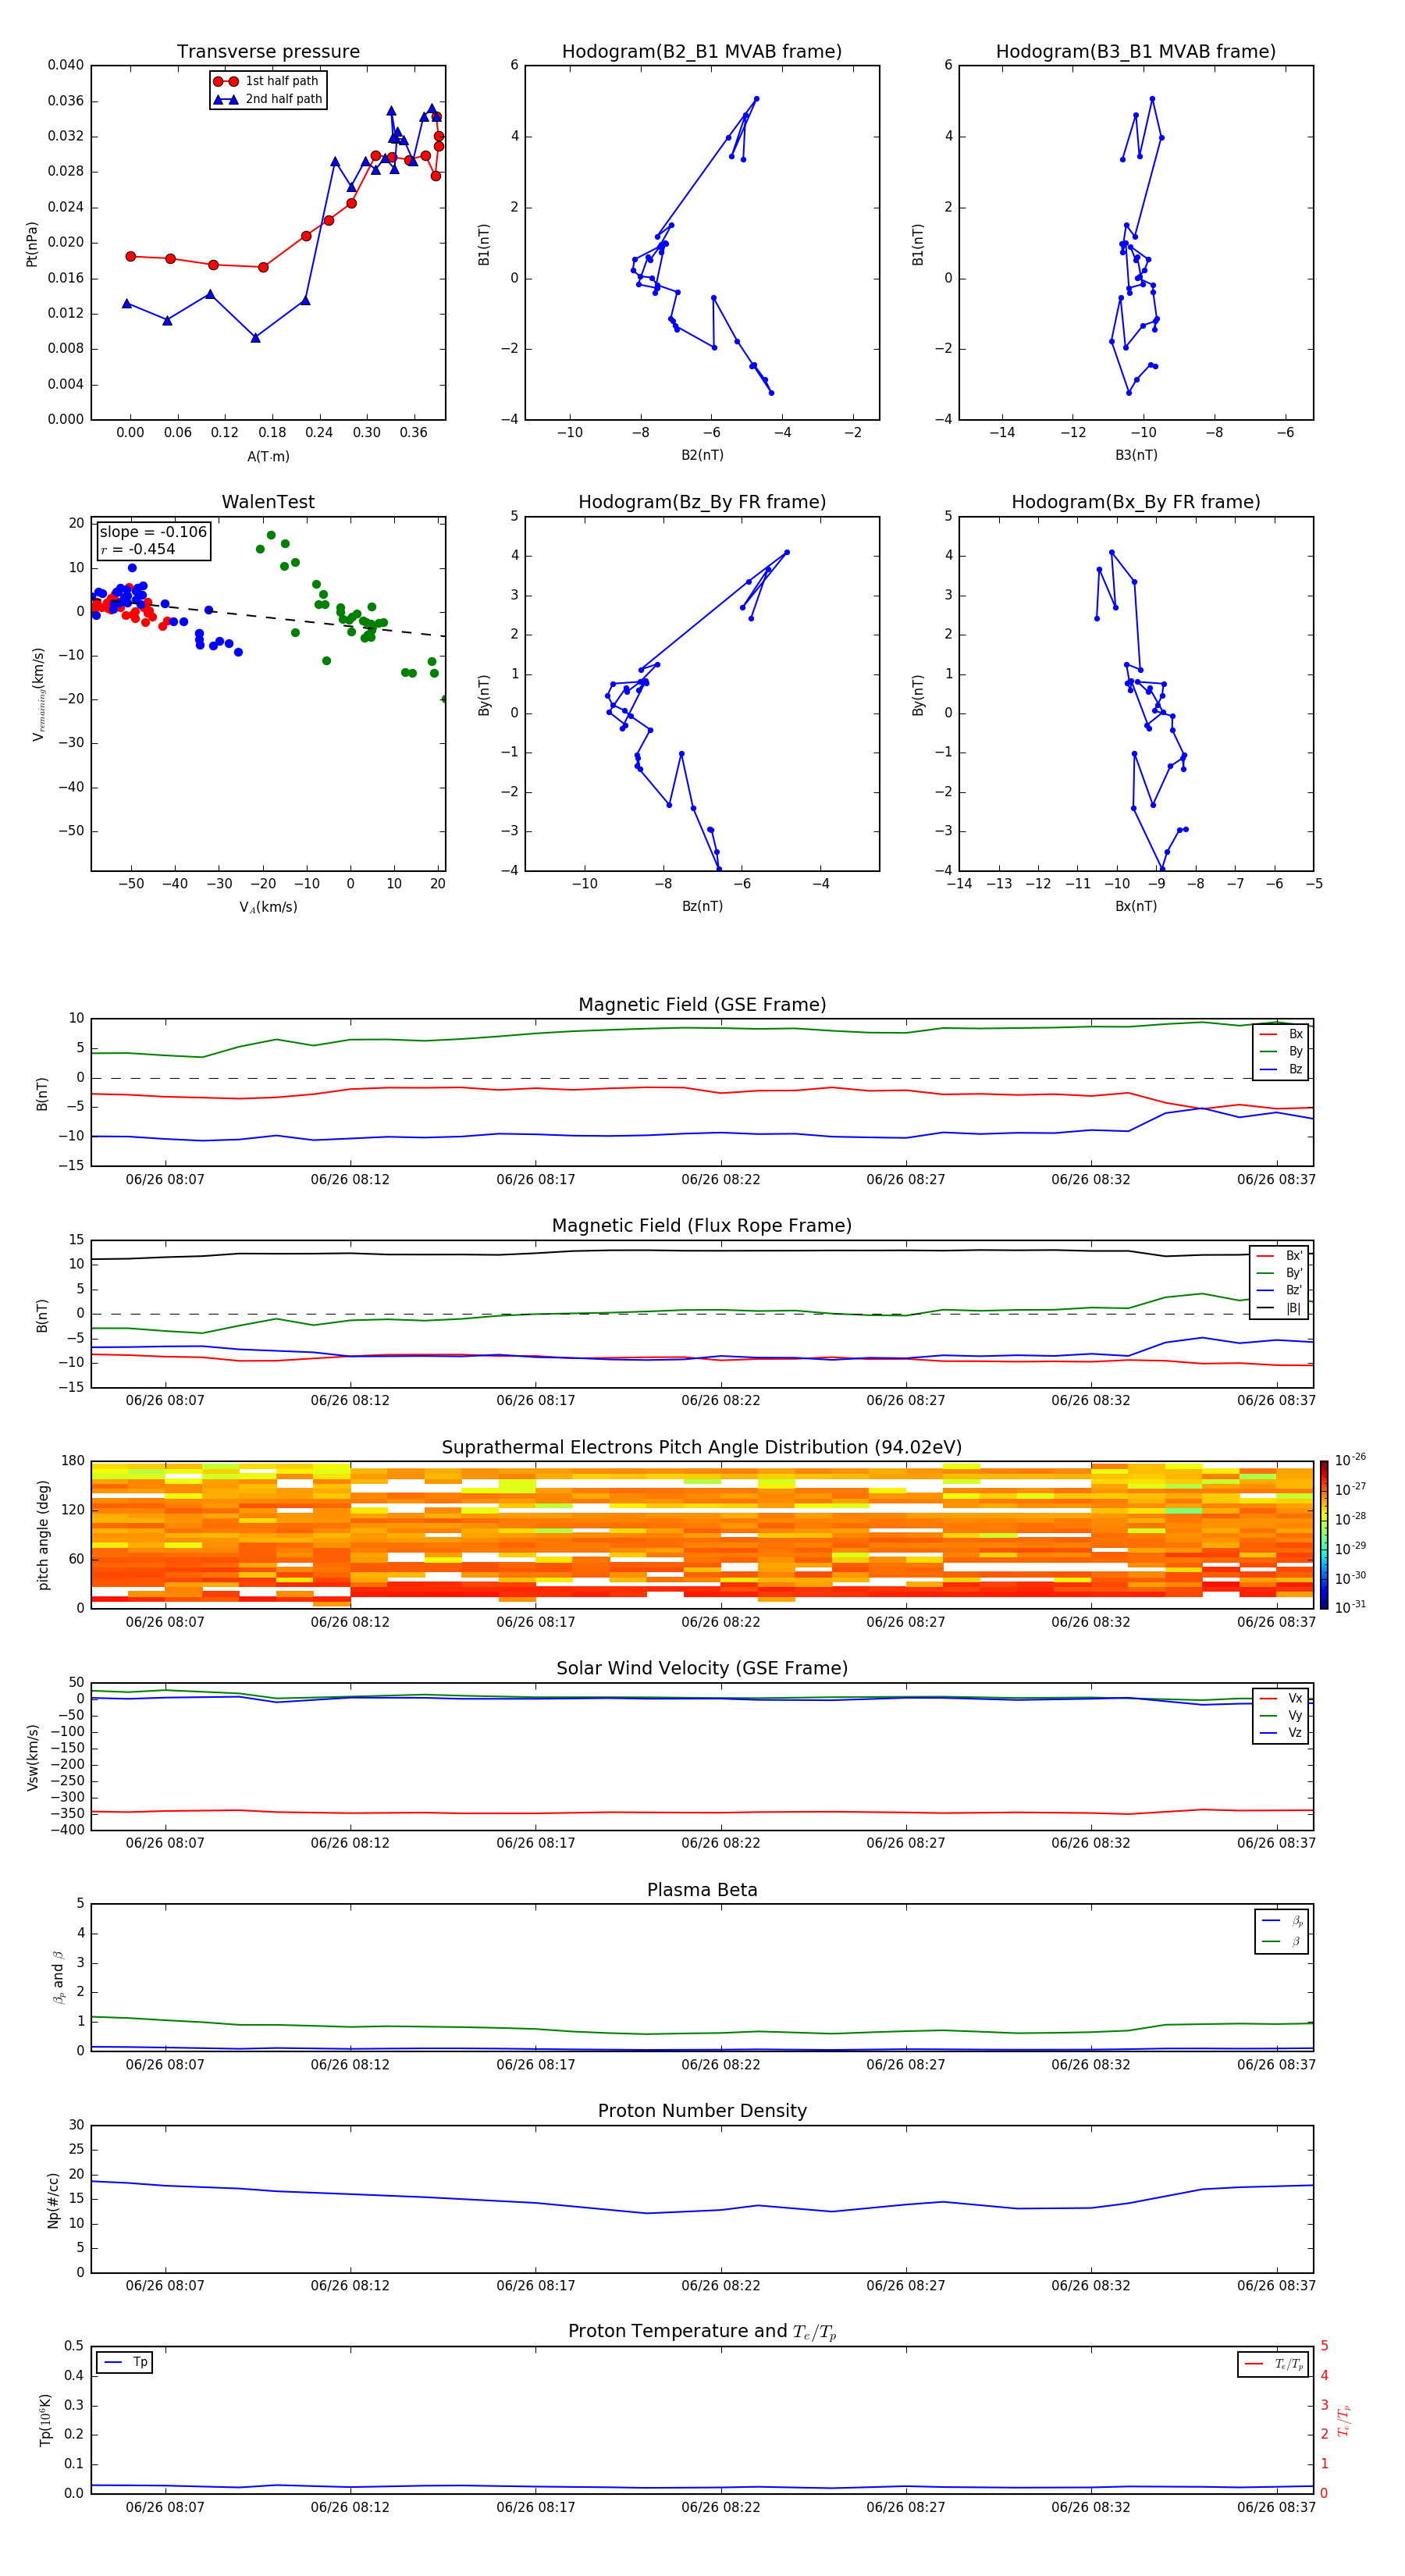The width and height of the screenshot is (1405, 2576).
Task: Click the 'Bz(nT)' axis label
Action: pos(702,906)
